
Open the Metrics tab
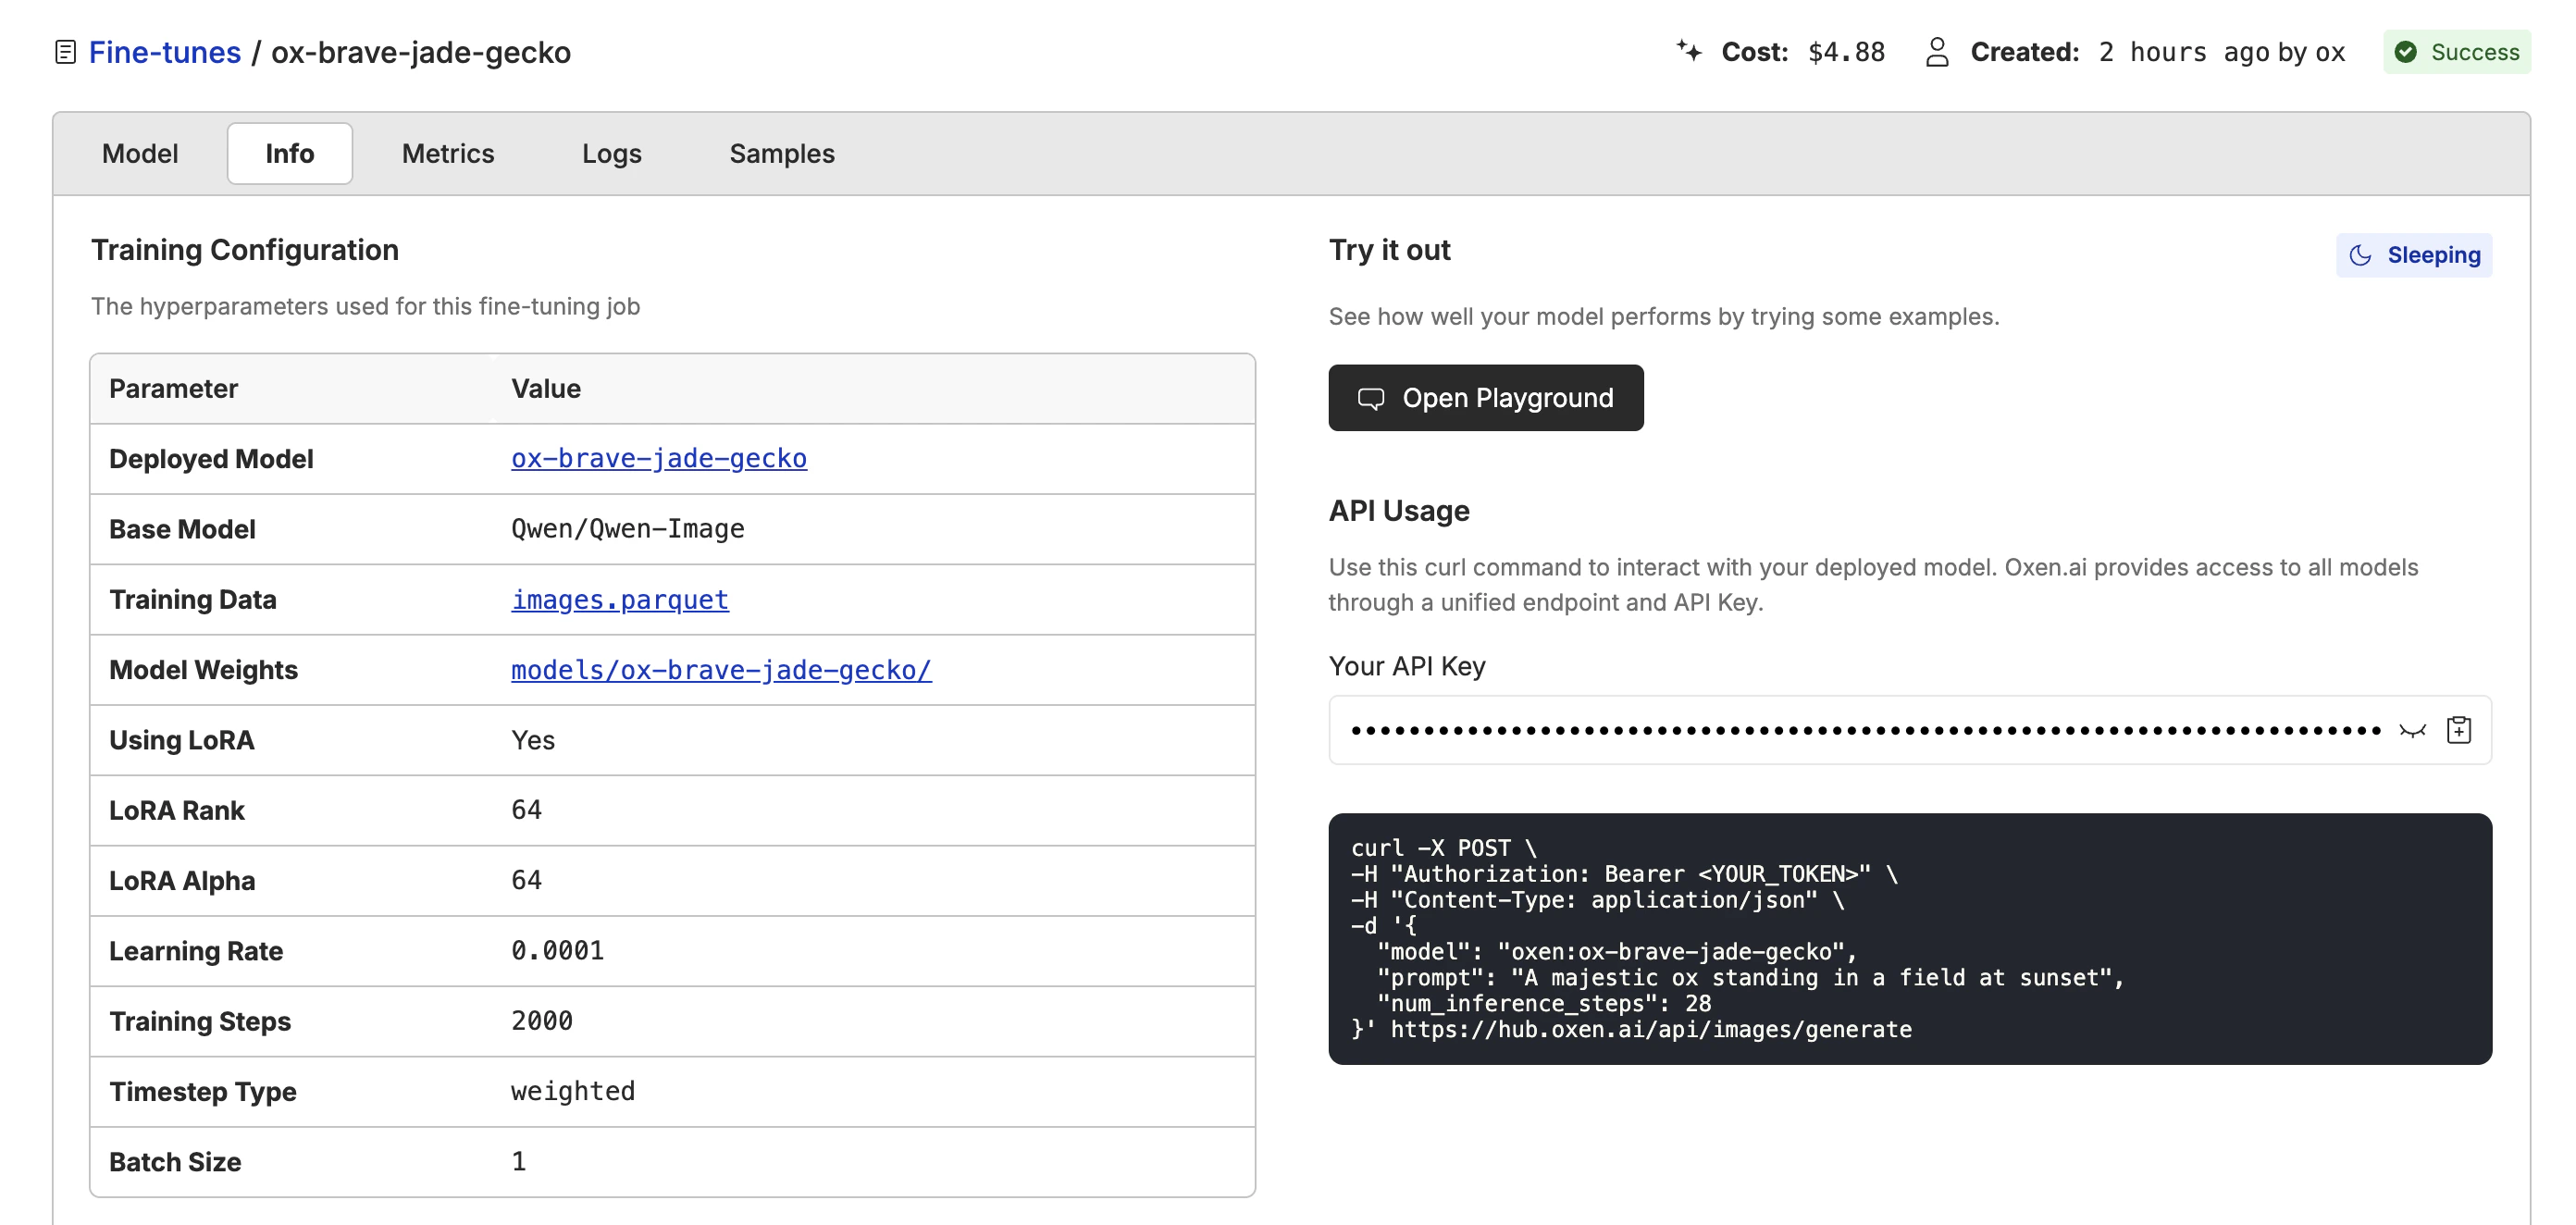coord(447,153)
